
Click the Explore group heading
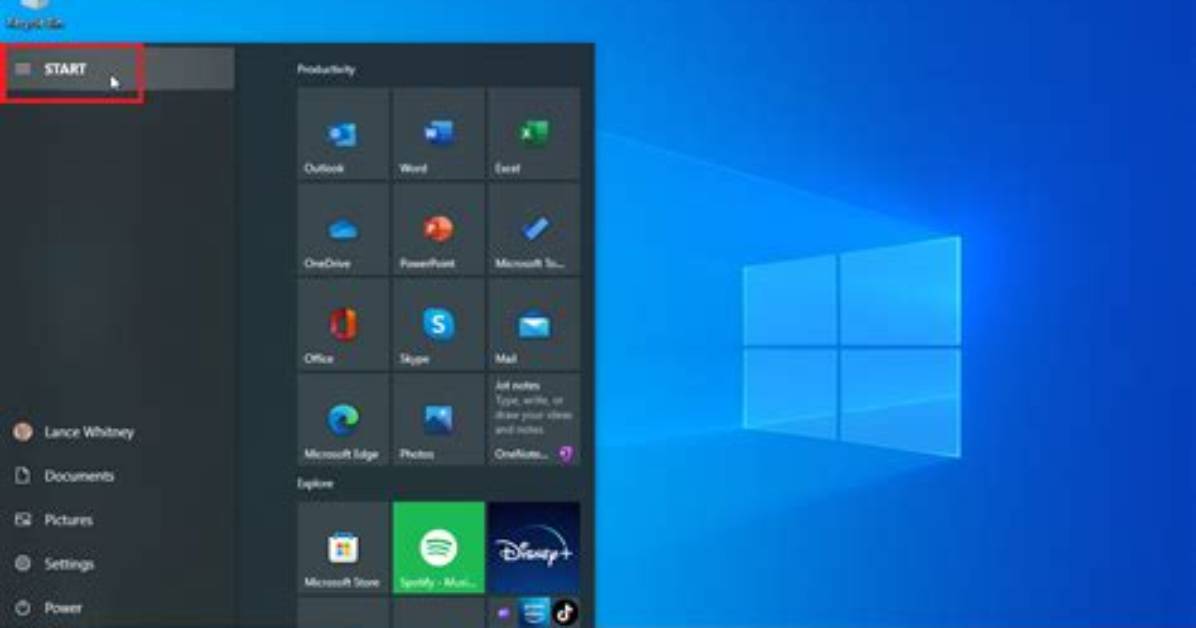pos(315,484)
